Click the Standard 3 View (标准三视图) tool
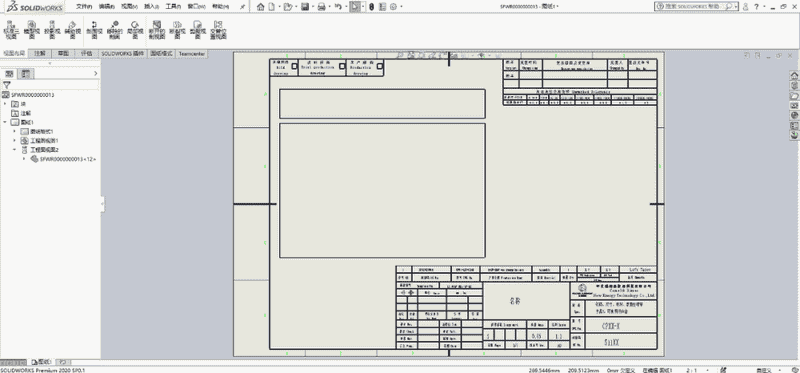 [x=11, y=30]
